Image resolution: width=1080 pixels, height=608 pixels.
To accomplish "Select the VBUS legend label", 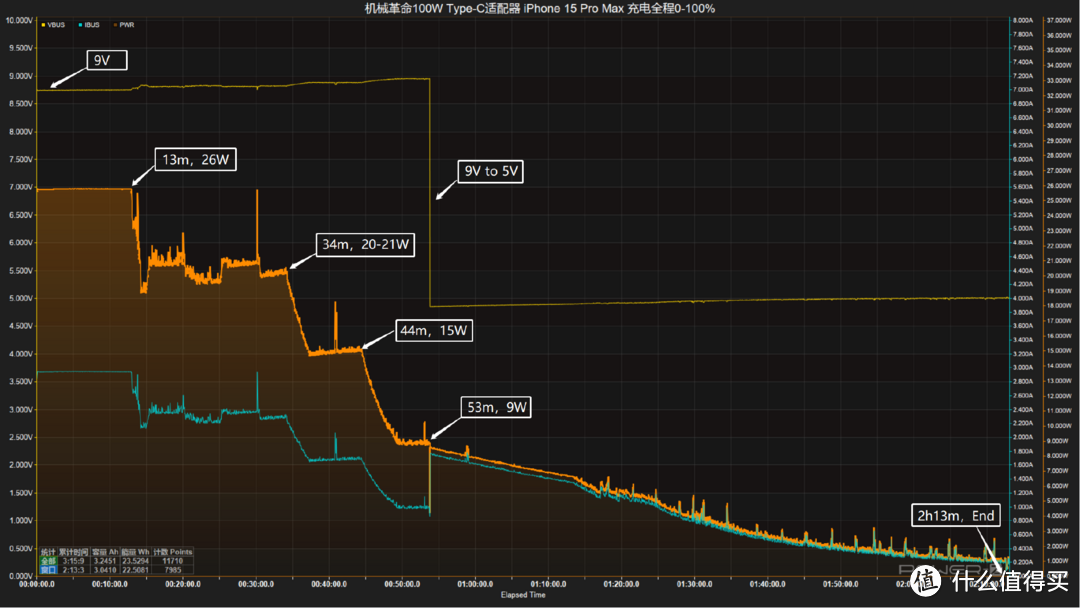I will (x=56, y=25).
